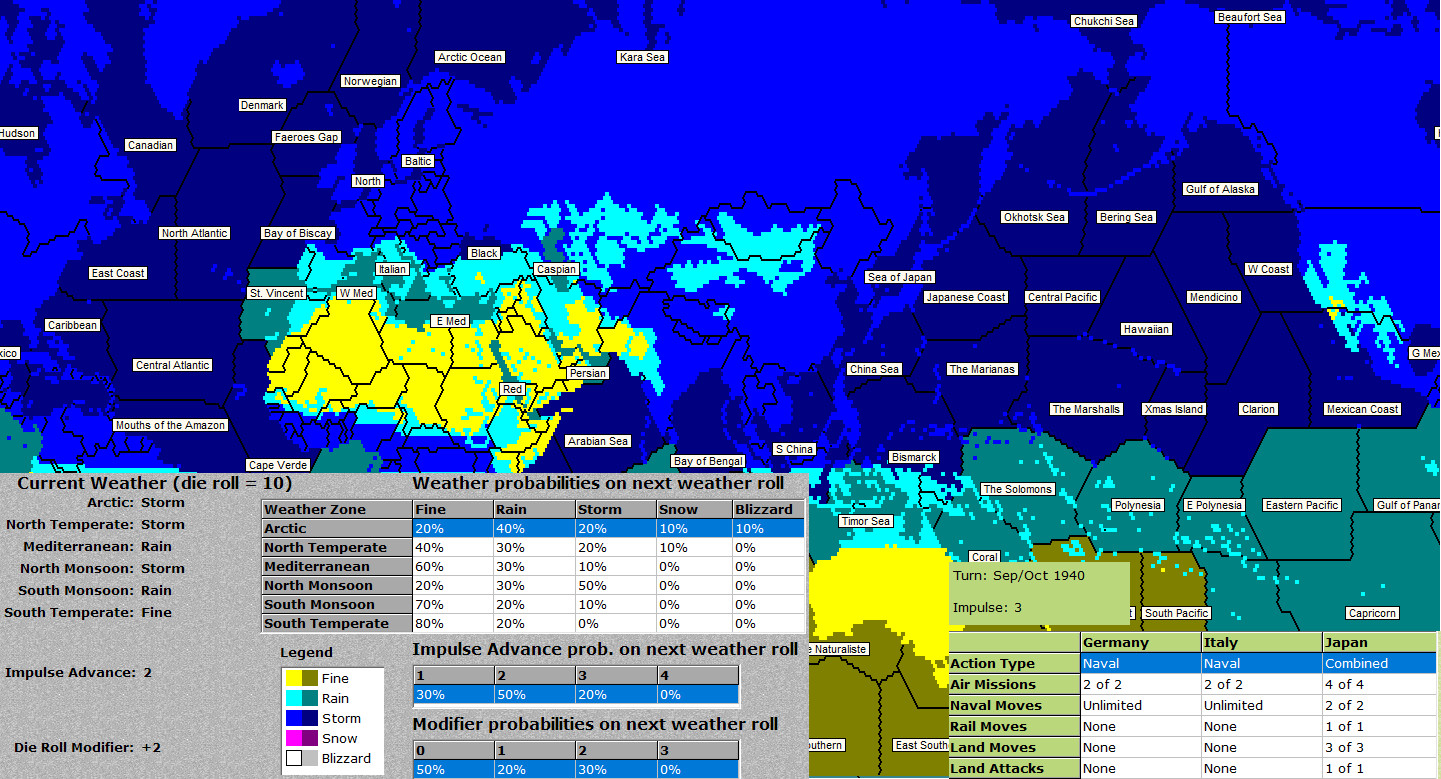Select the Caspian sea label

point(556,269)
